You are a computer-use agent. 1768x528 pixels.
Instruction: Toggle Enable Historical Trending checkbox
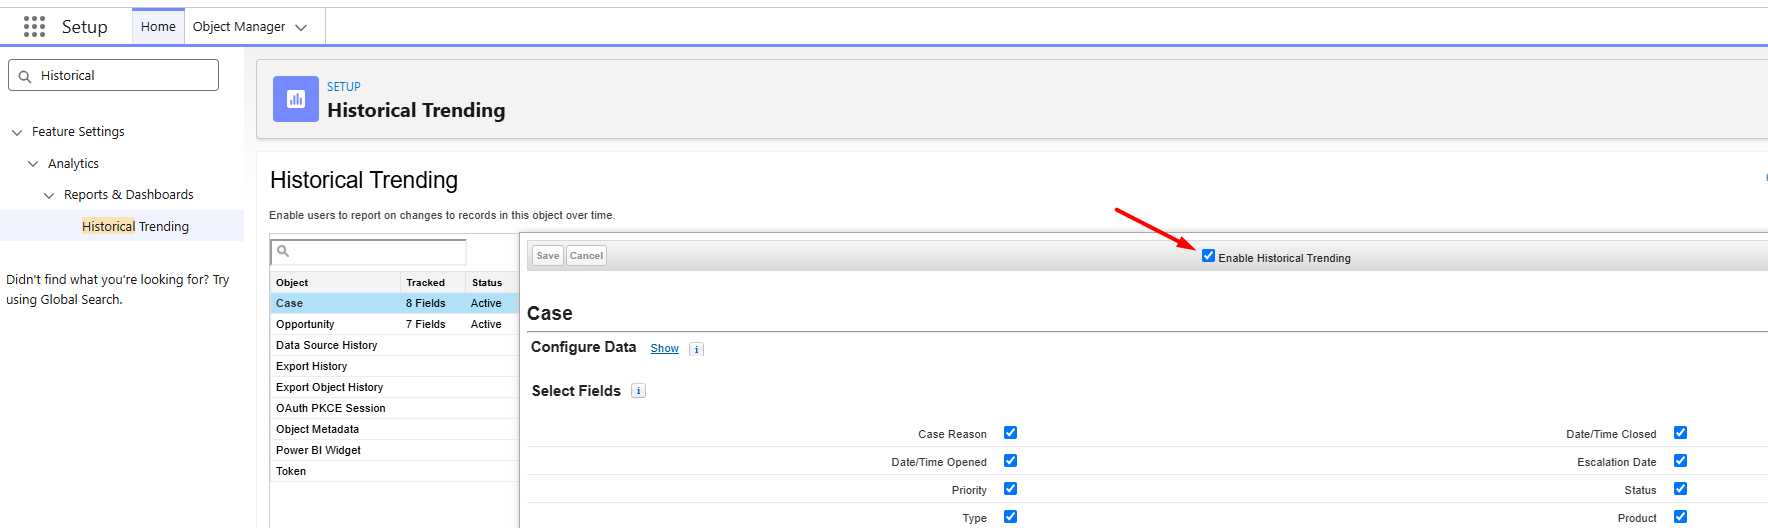tap(1208, 256)
